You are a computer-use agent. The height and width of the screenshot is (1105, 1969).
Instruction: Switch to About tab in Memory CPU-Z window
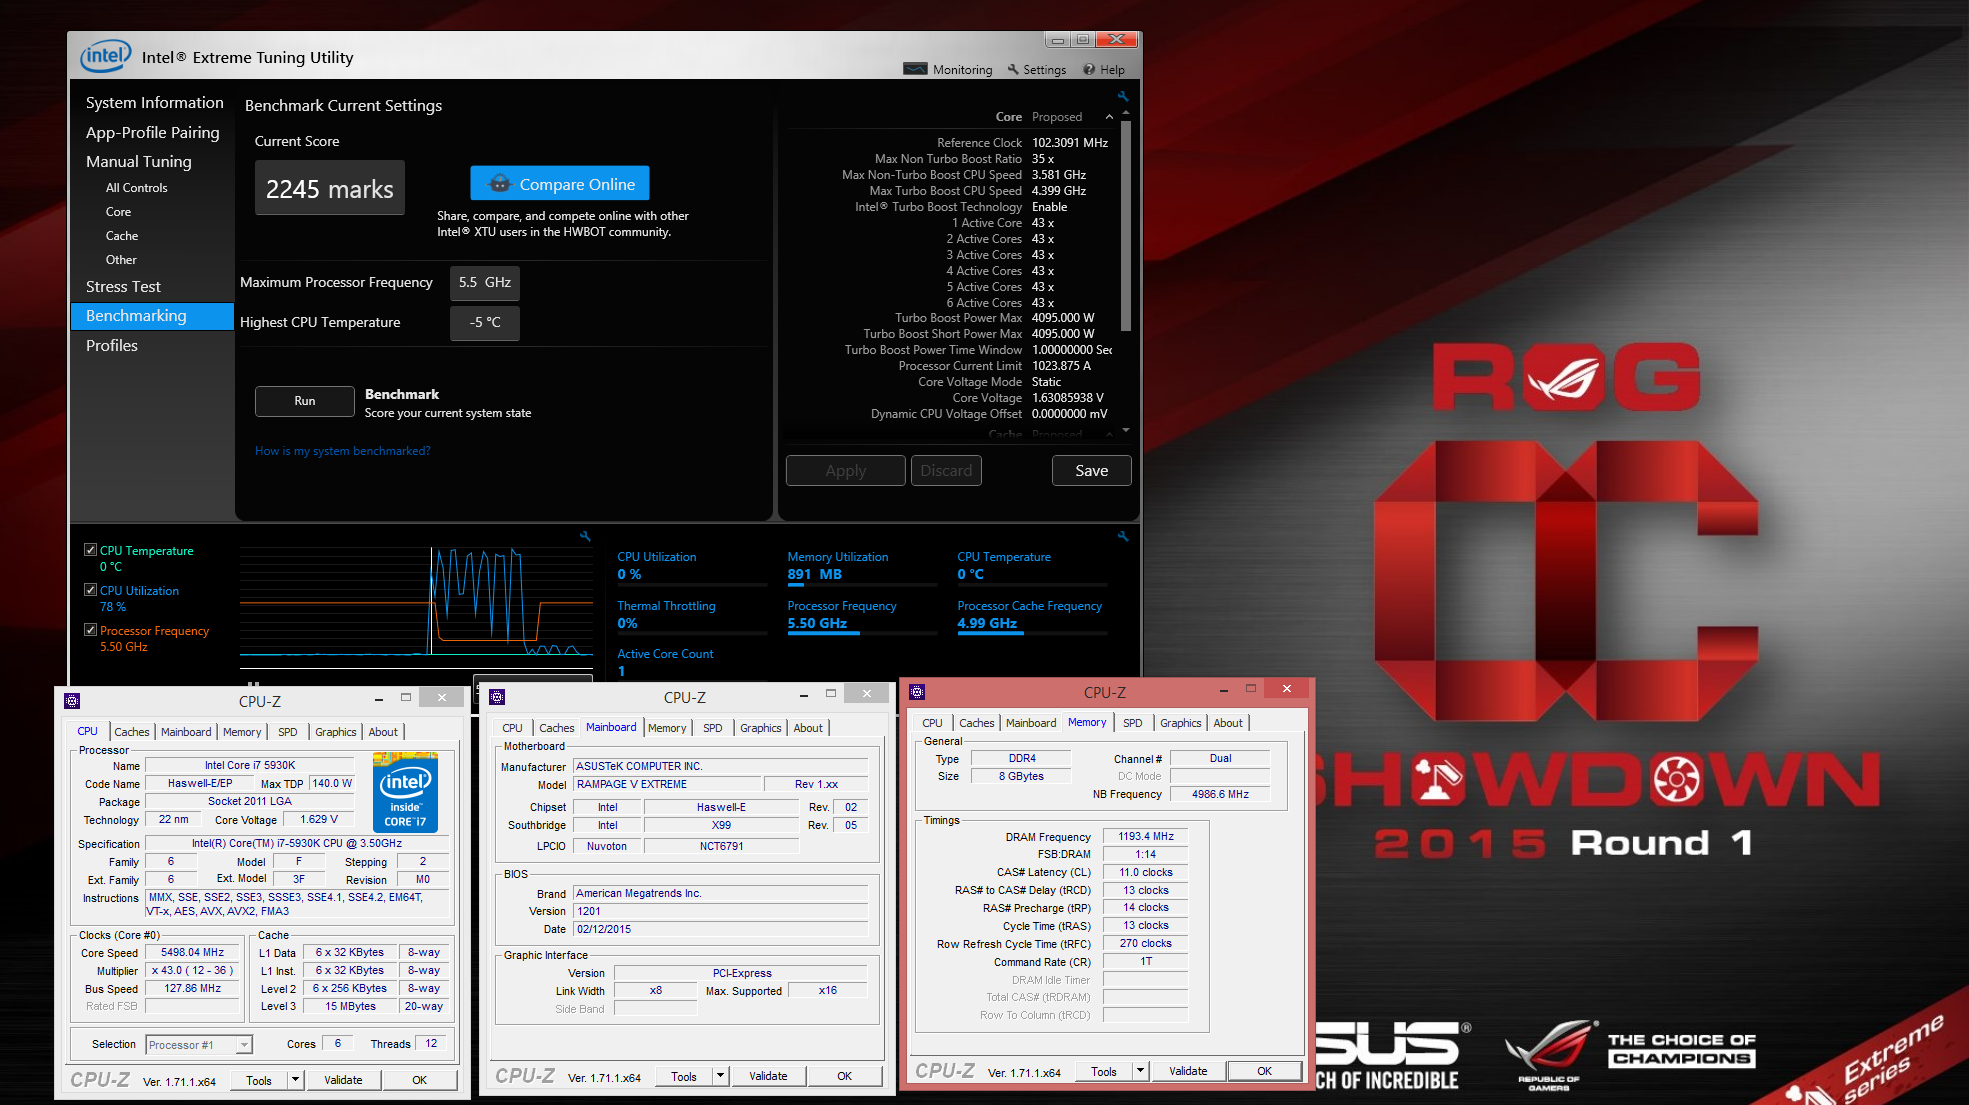coord(1228,722)
